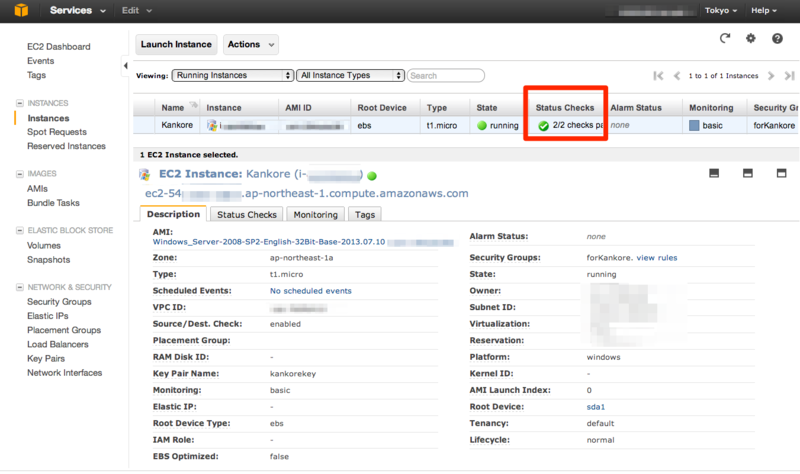Open the No scheduled events link
Screen dimensions: 800x474
click(310, 291)
